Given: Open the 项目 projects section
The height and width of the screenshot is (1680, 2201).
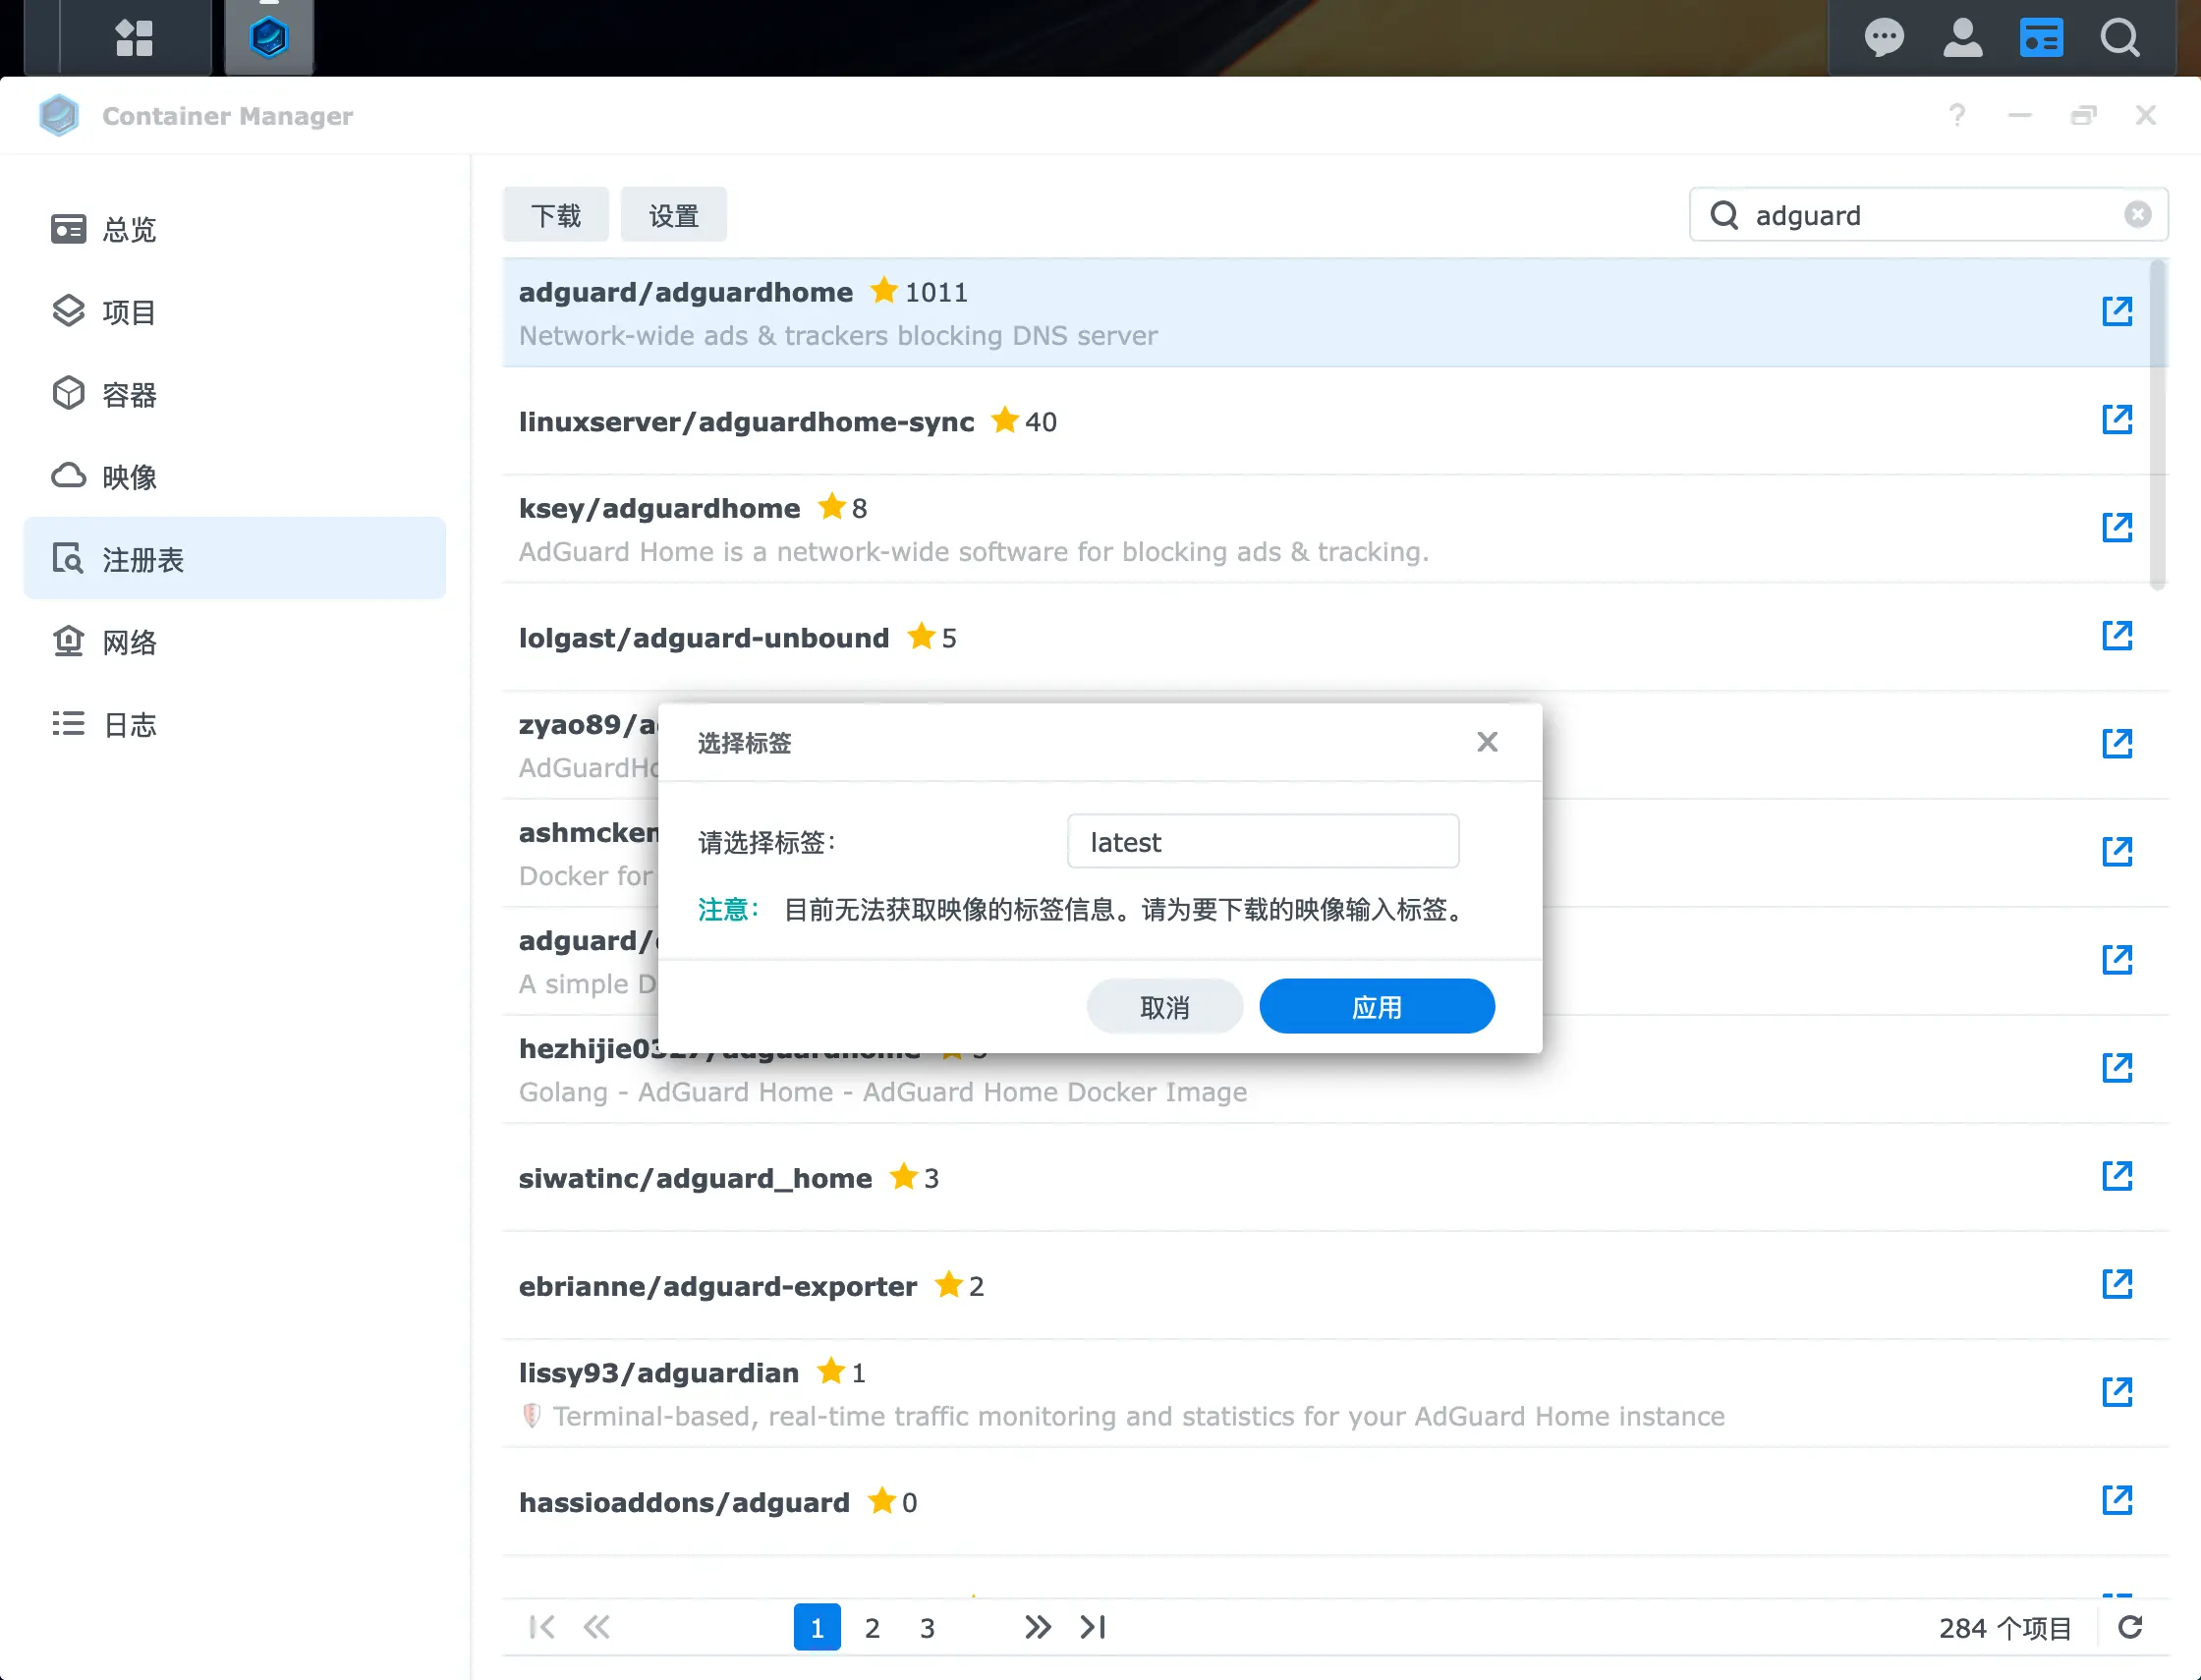Looking at the screenshot, I should coord(234,312).
